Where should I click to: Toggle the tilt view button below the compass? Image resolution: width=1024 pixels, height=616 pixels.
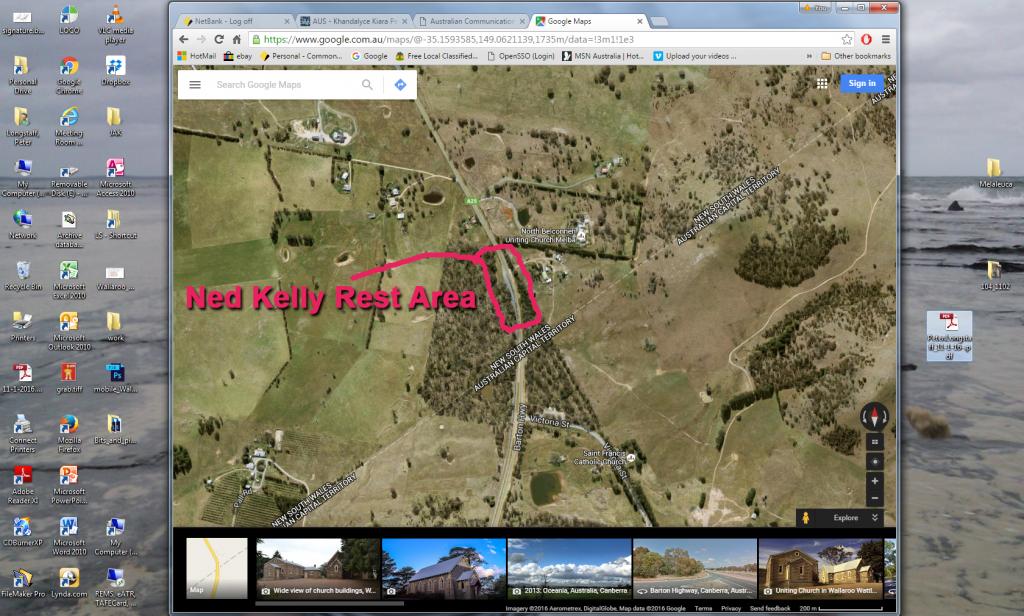click(x=875, y=441)
